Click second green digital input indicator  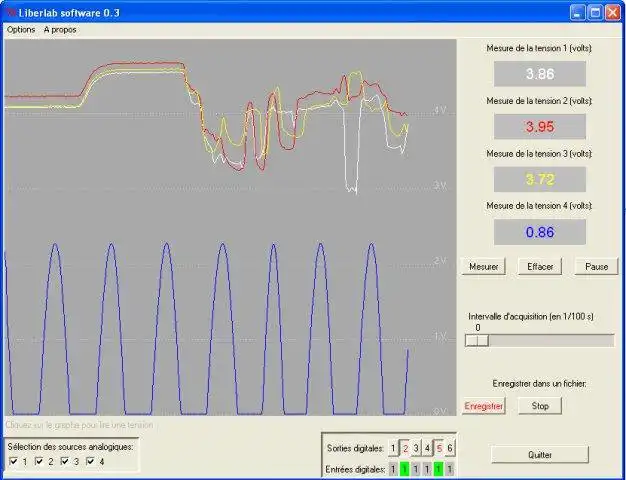tap(404, 469)
